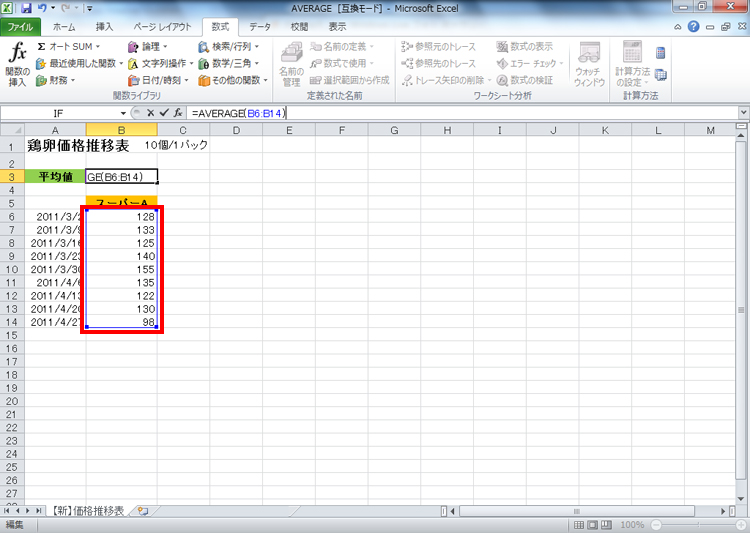Screen dimensions: 750x533
Task: Open Recently Used functions (最近使用した関数)
Action: click(x=79, y=63)
